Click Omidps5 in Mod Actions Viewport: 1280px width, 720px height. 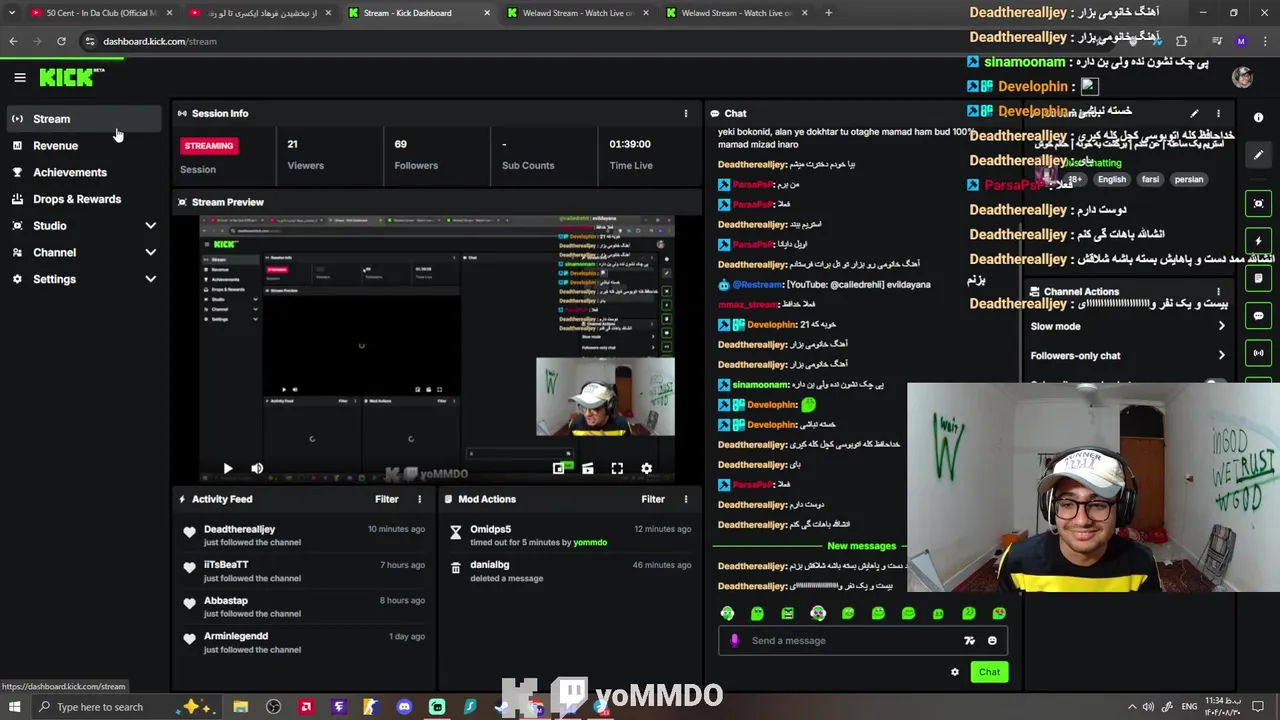pyautogui.click(x=490, y=529)
